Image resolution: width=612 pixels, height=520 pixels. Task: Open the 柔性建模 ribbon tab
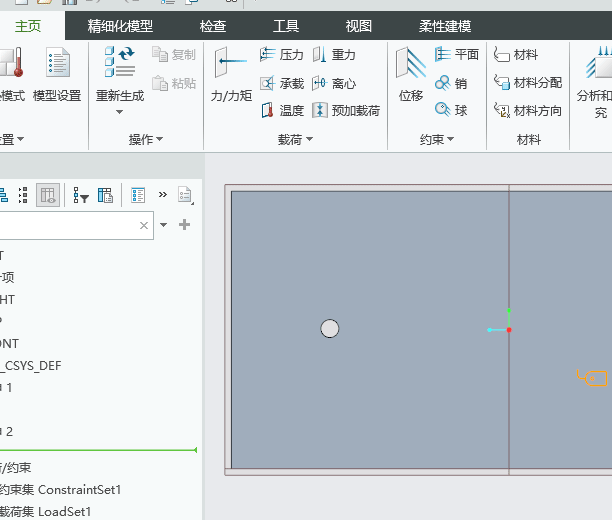(445, 26)
